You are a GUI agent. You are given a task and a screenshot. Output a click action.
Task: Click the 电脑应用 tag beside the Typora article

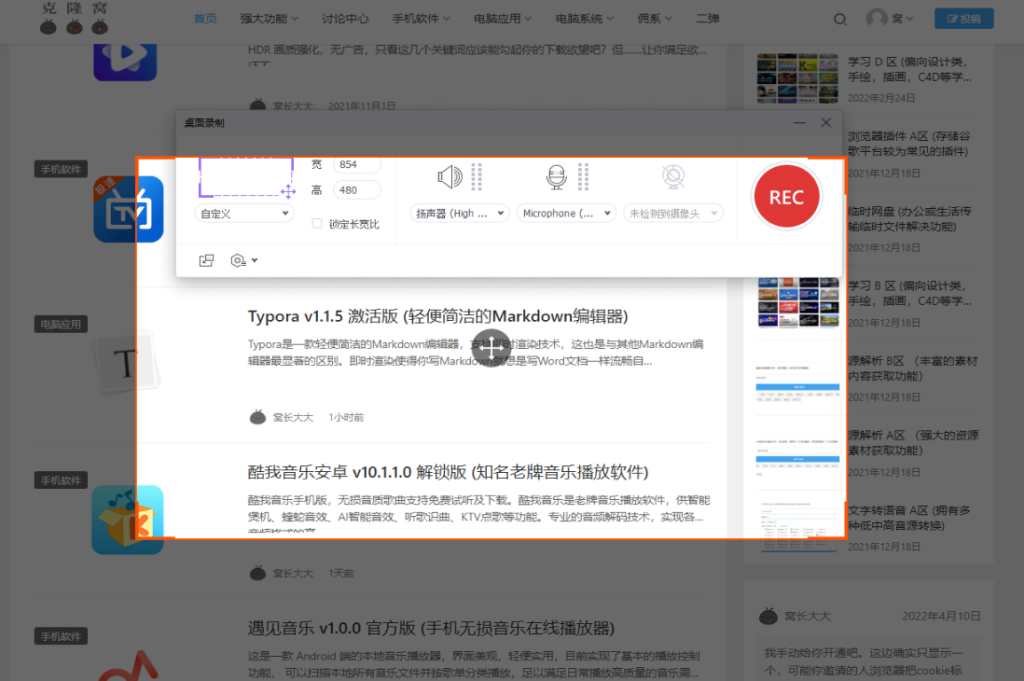(61, 325)
